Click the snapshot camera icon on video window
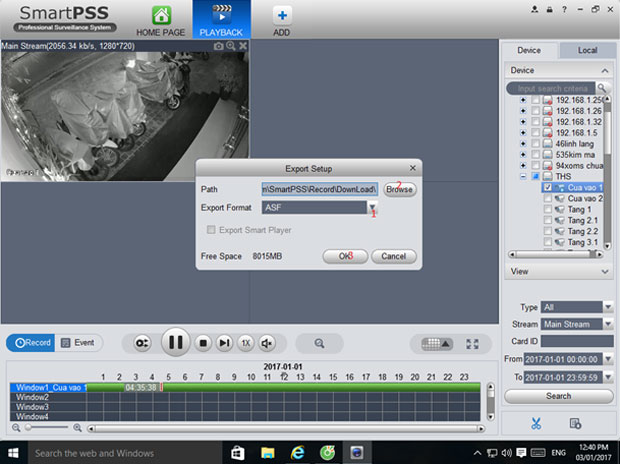 point(219,46)
